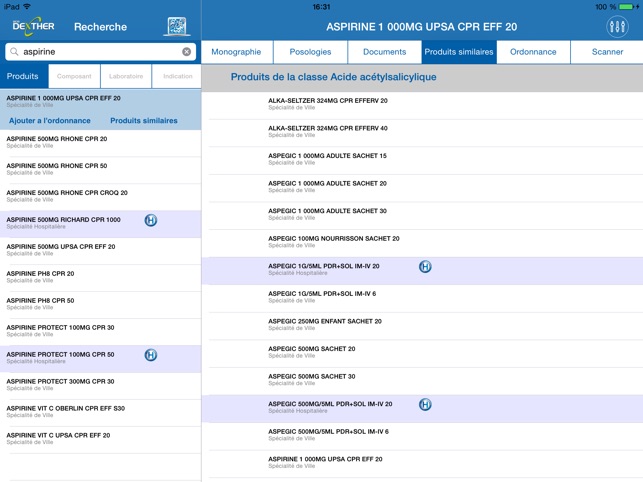This screenshot has width=643, height=482.
Task: Tap the Produits de la classe Acide acétylsalicylique header
Action: pyautogui.click(x=333, y=77)
